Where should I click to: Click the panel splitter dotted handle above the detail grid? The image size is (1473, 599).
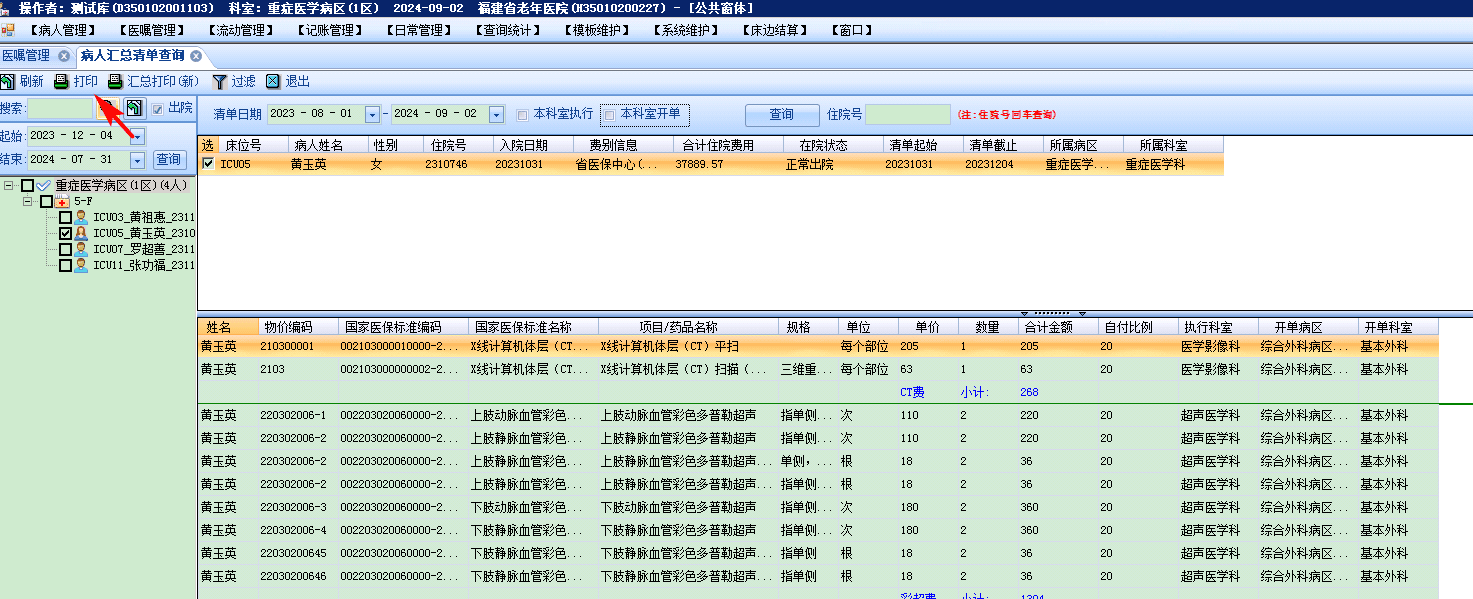(1052, 312)
